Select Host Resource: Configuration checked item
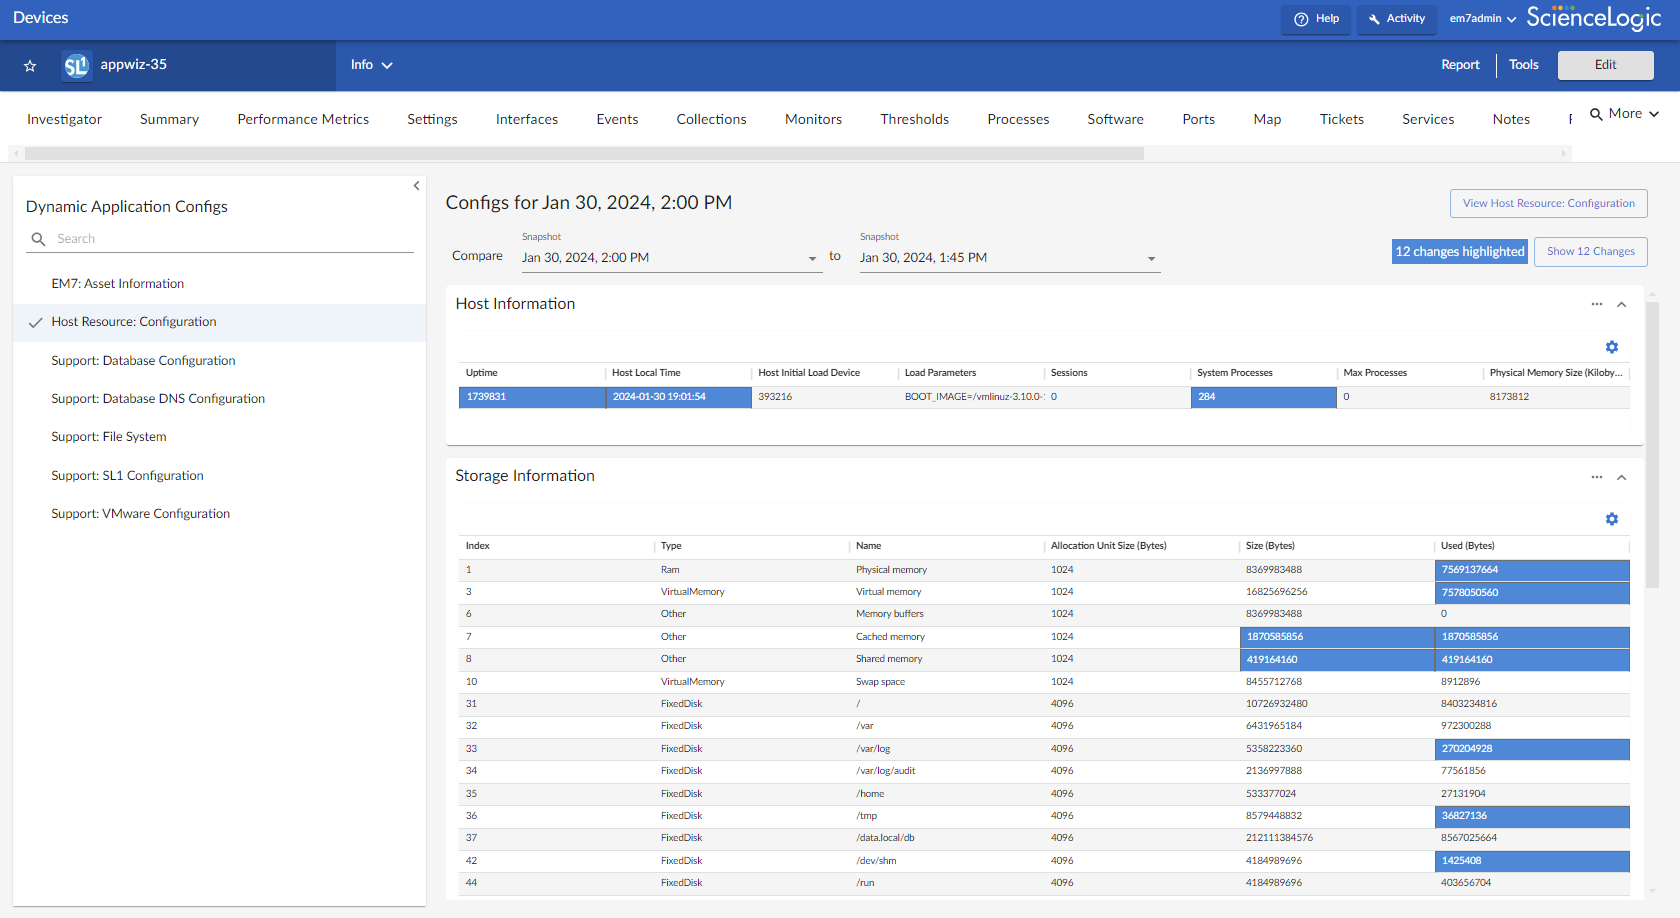 click(x=134, y=322)
